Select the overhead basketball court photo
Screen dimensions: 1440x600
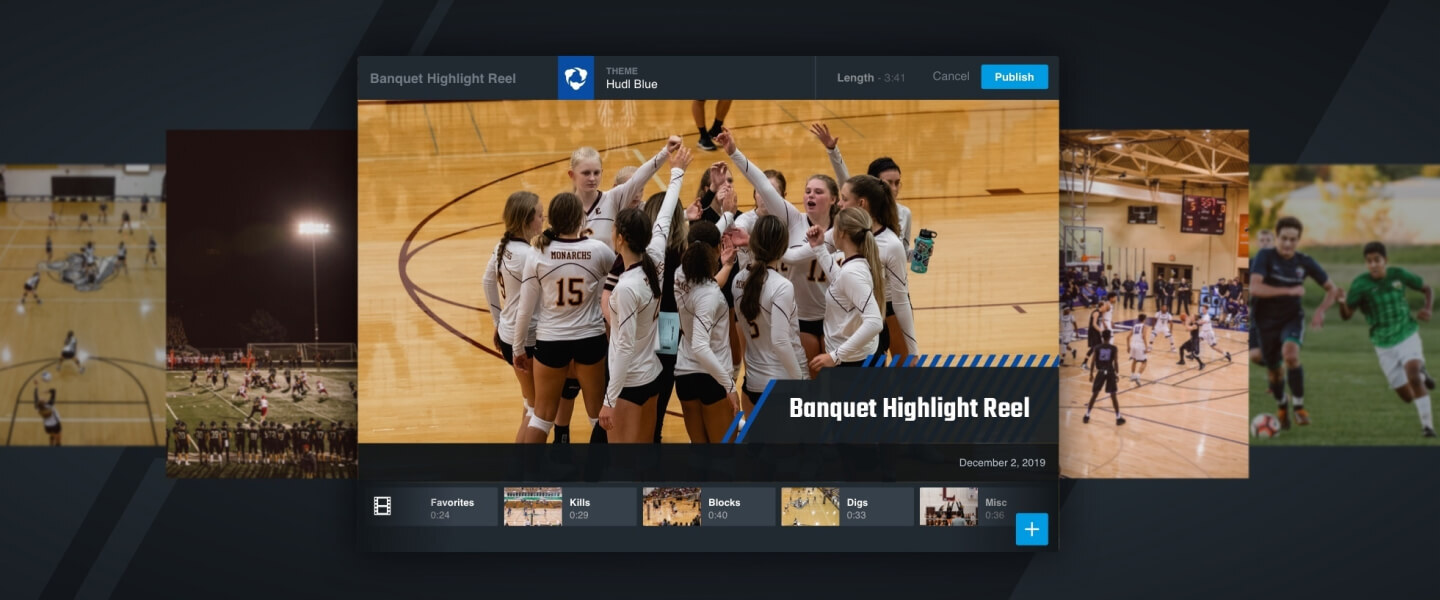(x=83, y=305)
